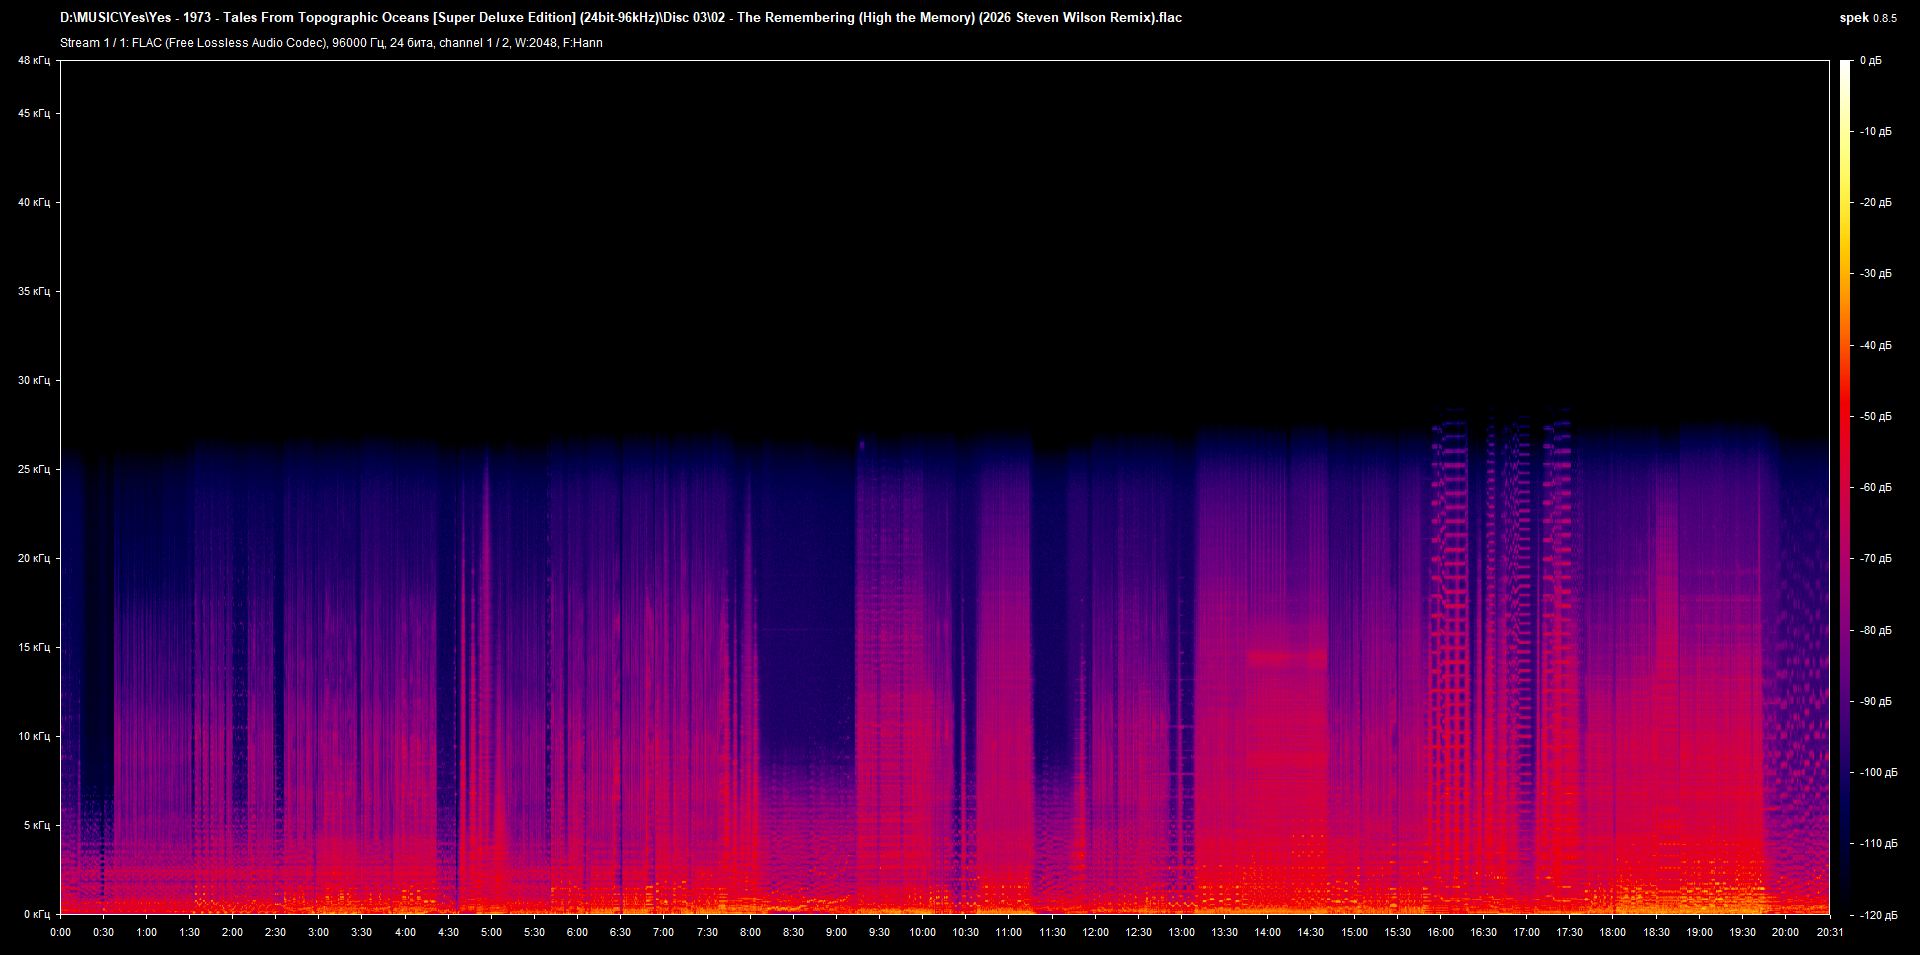Viewport: 1920px width, 955px height.
Task: Click the -50 дБ color scale label
Action: pos(1876,417)
